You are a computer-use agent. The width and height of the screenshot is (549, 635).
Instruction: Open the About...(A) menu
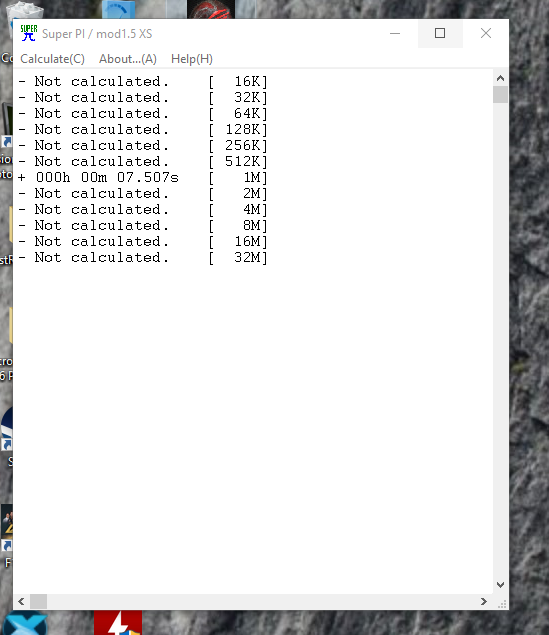128,59
